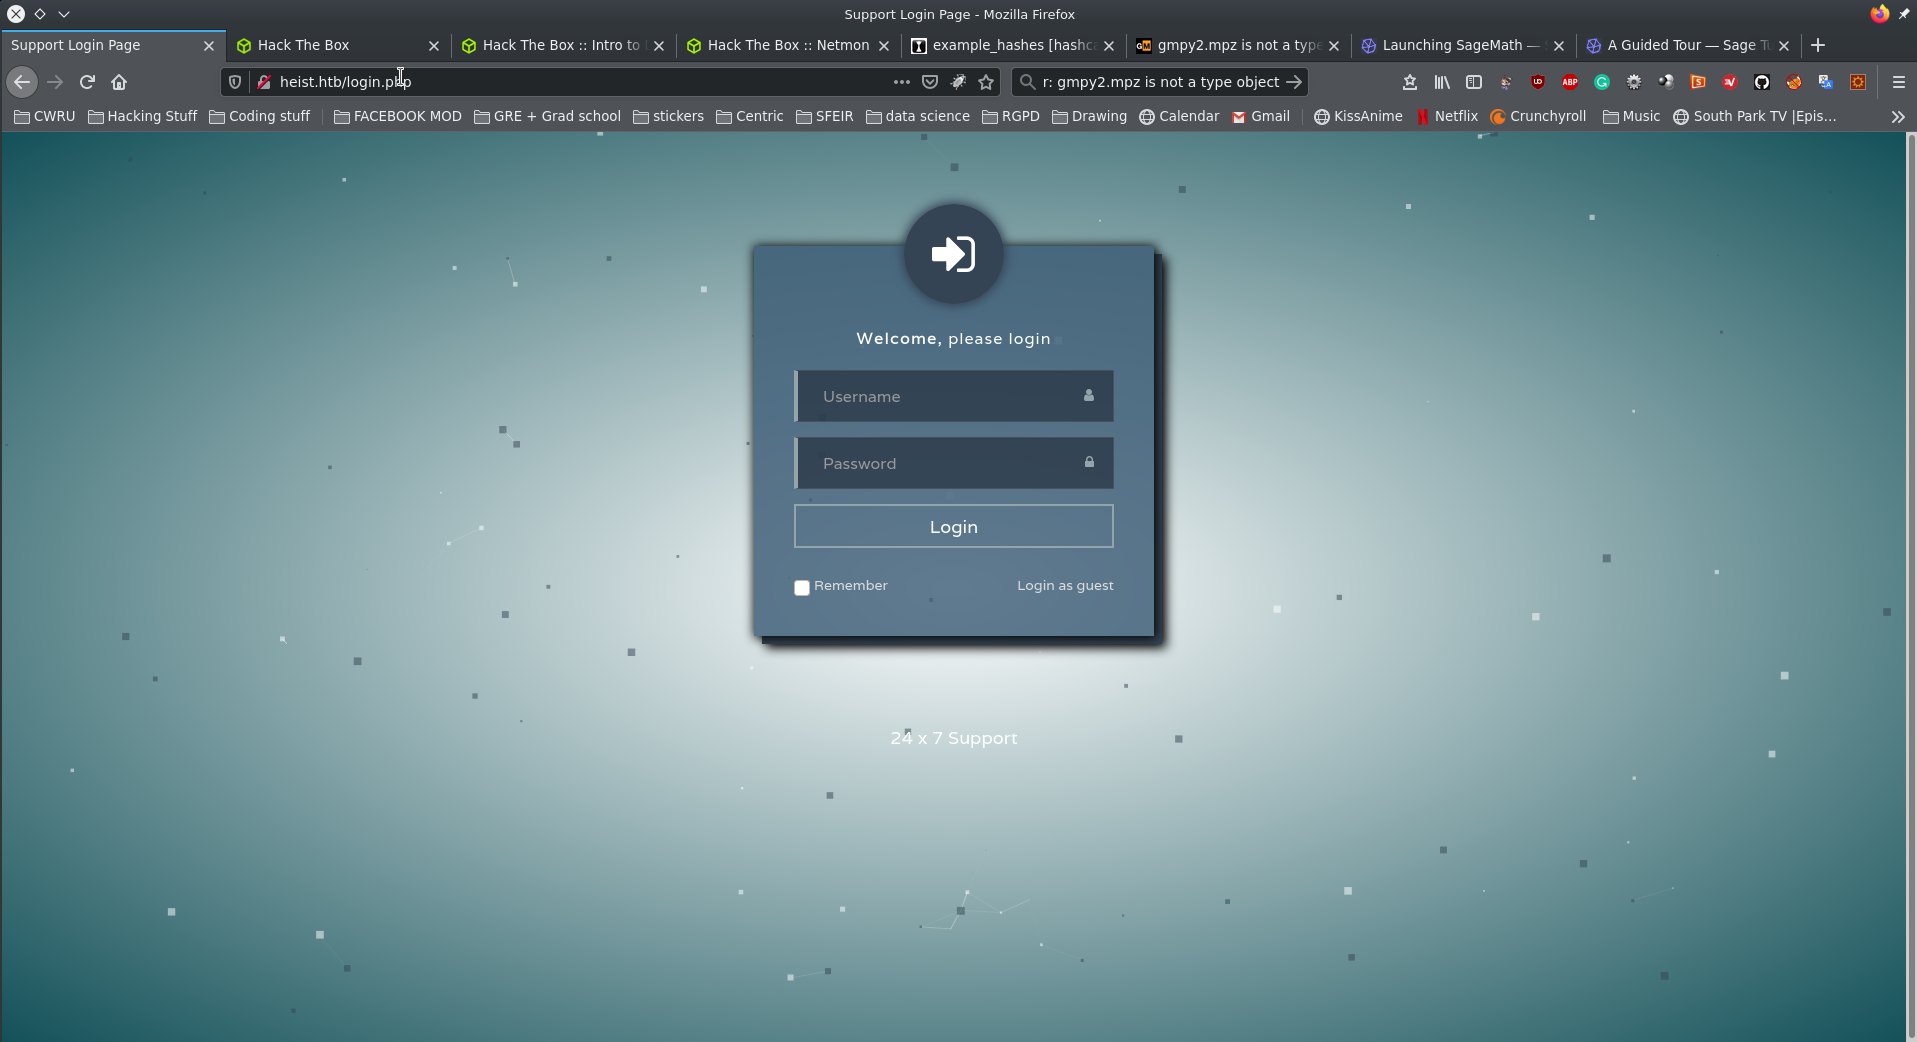Reload the current page
The width and height of the screenshot is (1917, 1042).
(x=87, y=82)
